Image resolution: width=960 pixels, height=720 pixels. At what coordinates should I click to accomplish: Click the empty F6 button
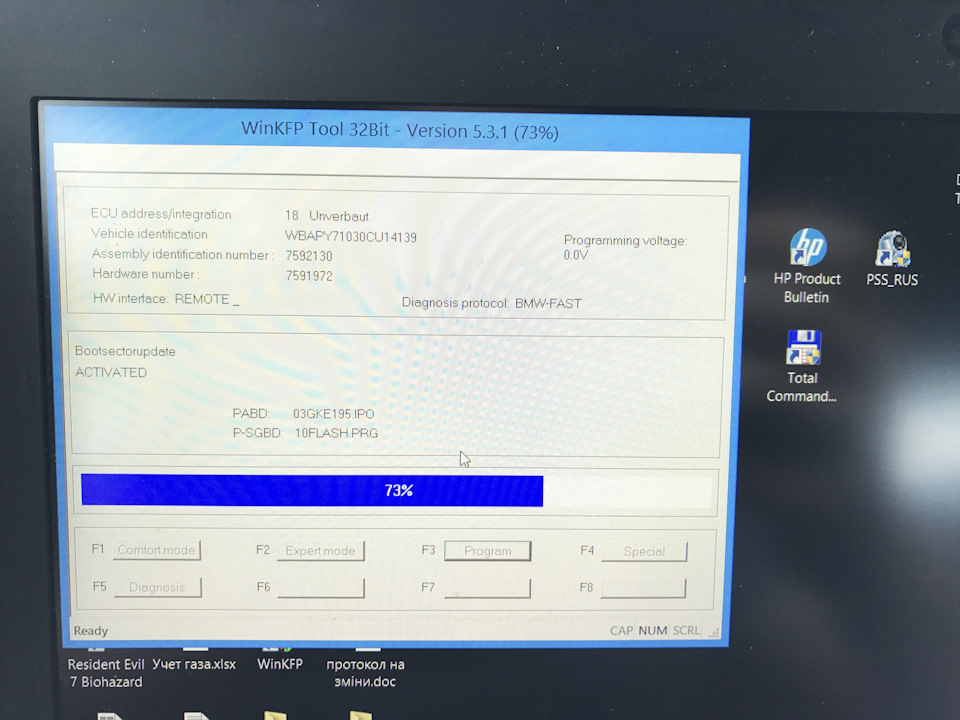tap(321, 588)
